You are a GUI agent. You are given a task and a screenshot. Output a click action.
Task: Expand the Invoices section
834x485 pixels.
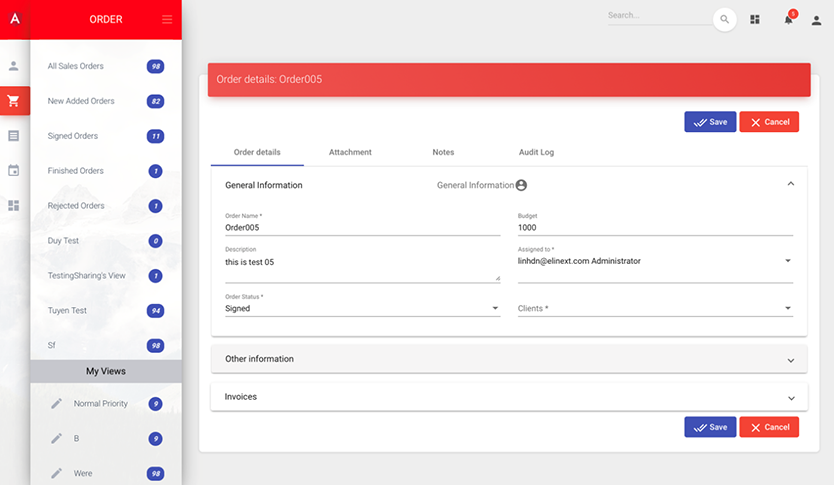[508, 397]
